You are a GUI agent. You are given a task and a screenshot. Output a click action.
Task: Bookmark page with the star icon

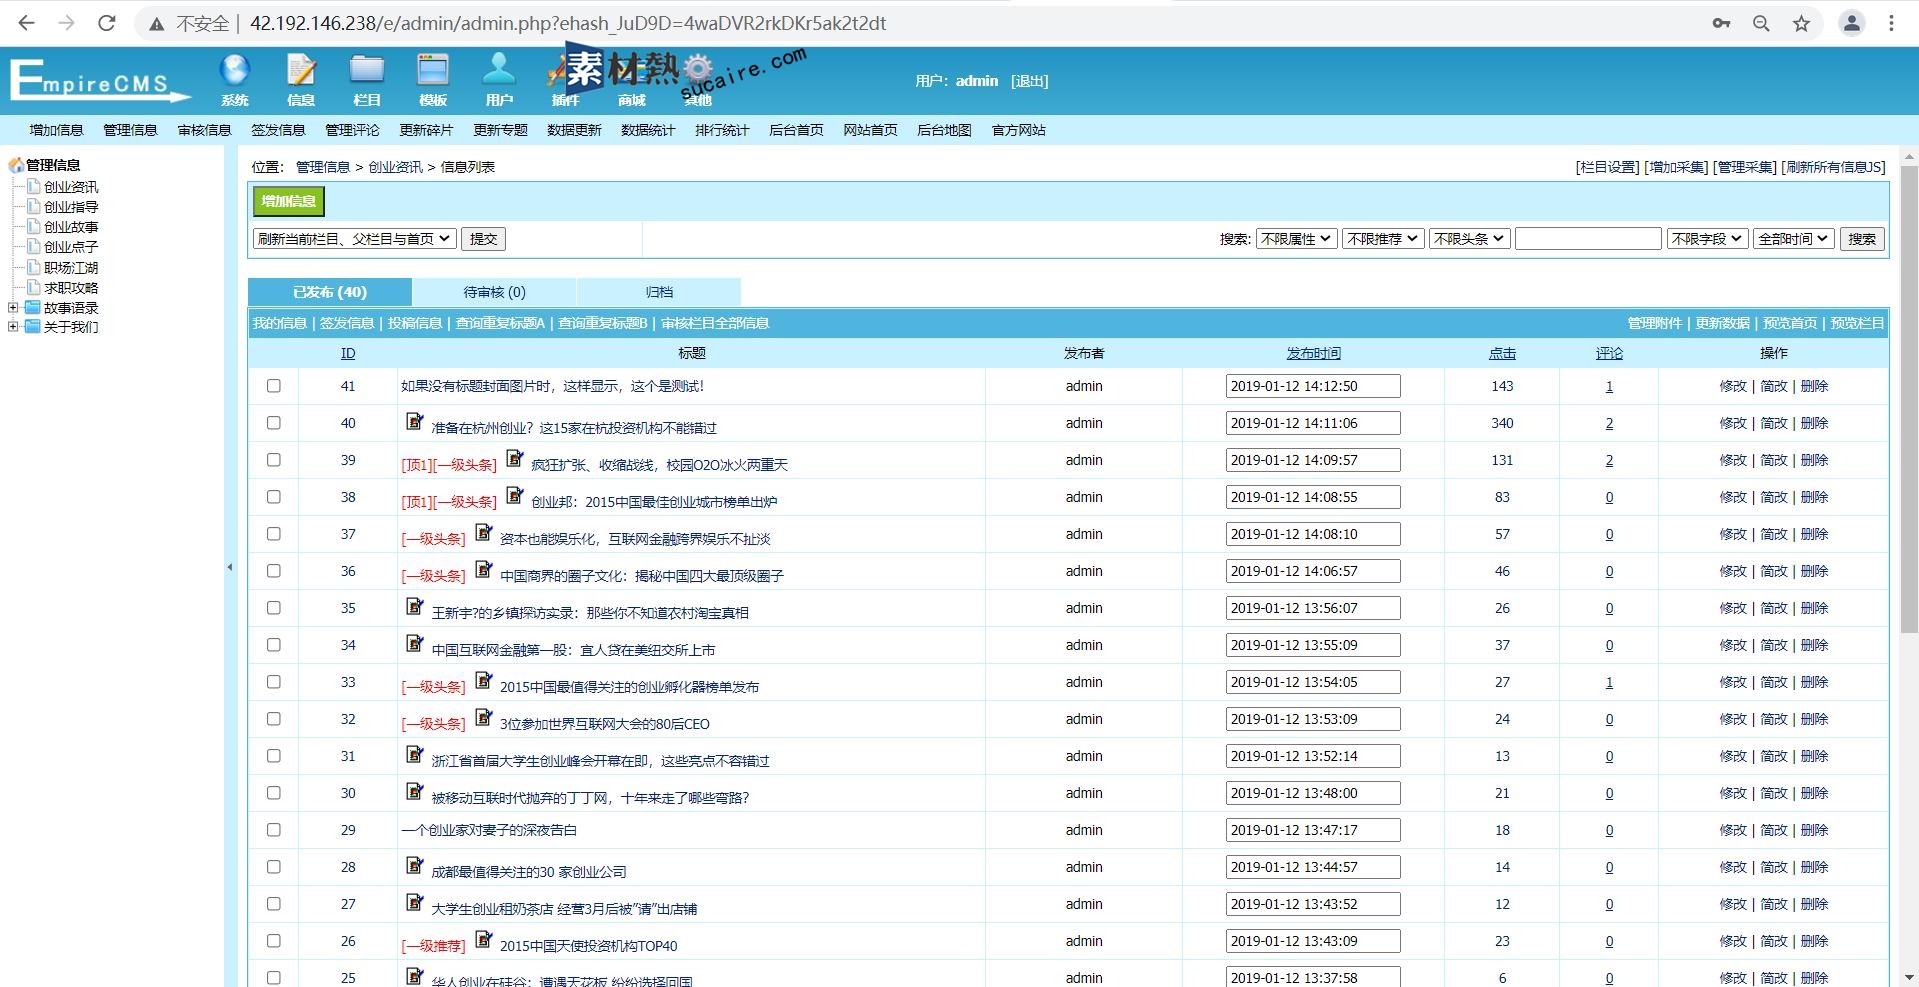pos(1801,23)
